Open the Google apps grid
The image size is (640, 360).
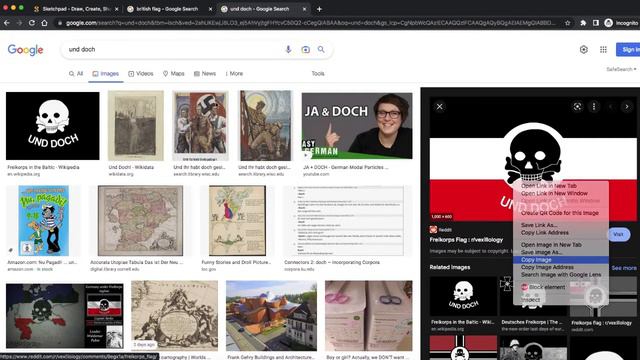pyautogui.click(x=603, y=49)
